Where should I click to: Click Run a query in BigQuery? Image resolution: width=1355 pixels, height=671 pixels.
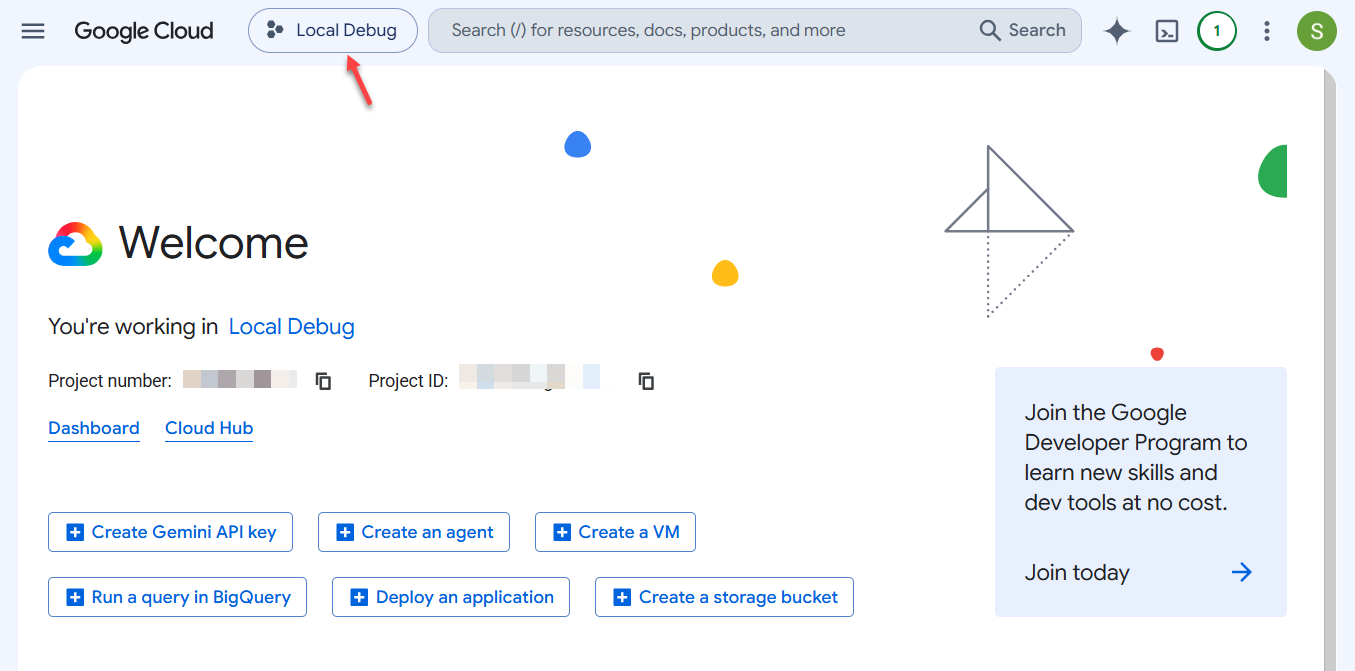coord(177,597)
